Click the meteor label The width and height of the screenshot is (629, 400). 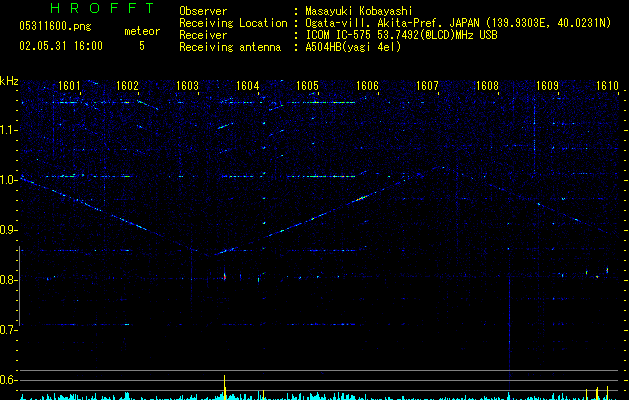point(142,31)
